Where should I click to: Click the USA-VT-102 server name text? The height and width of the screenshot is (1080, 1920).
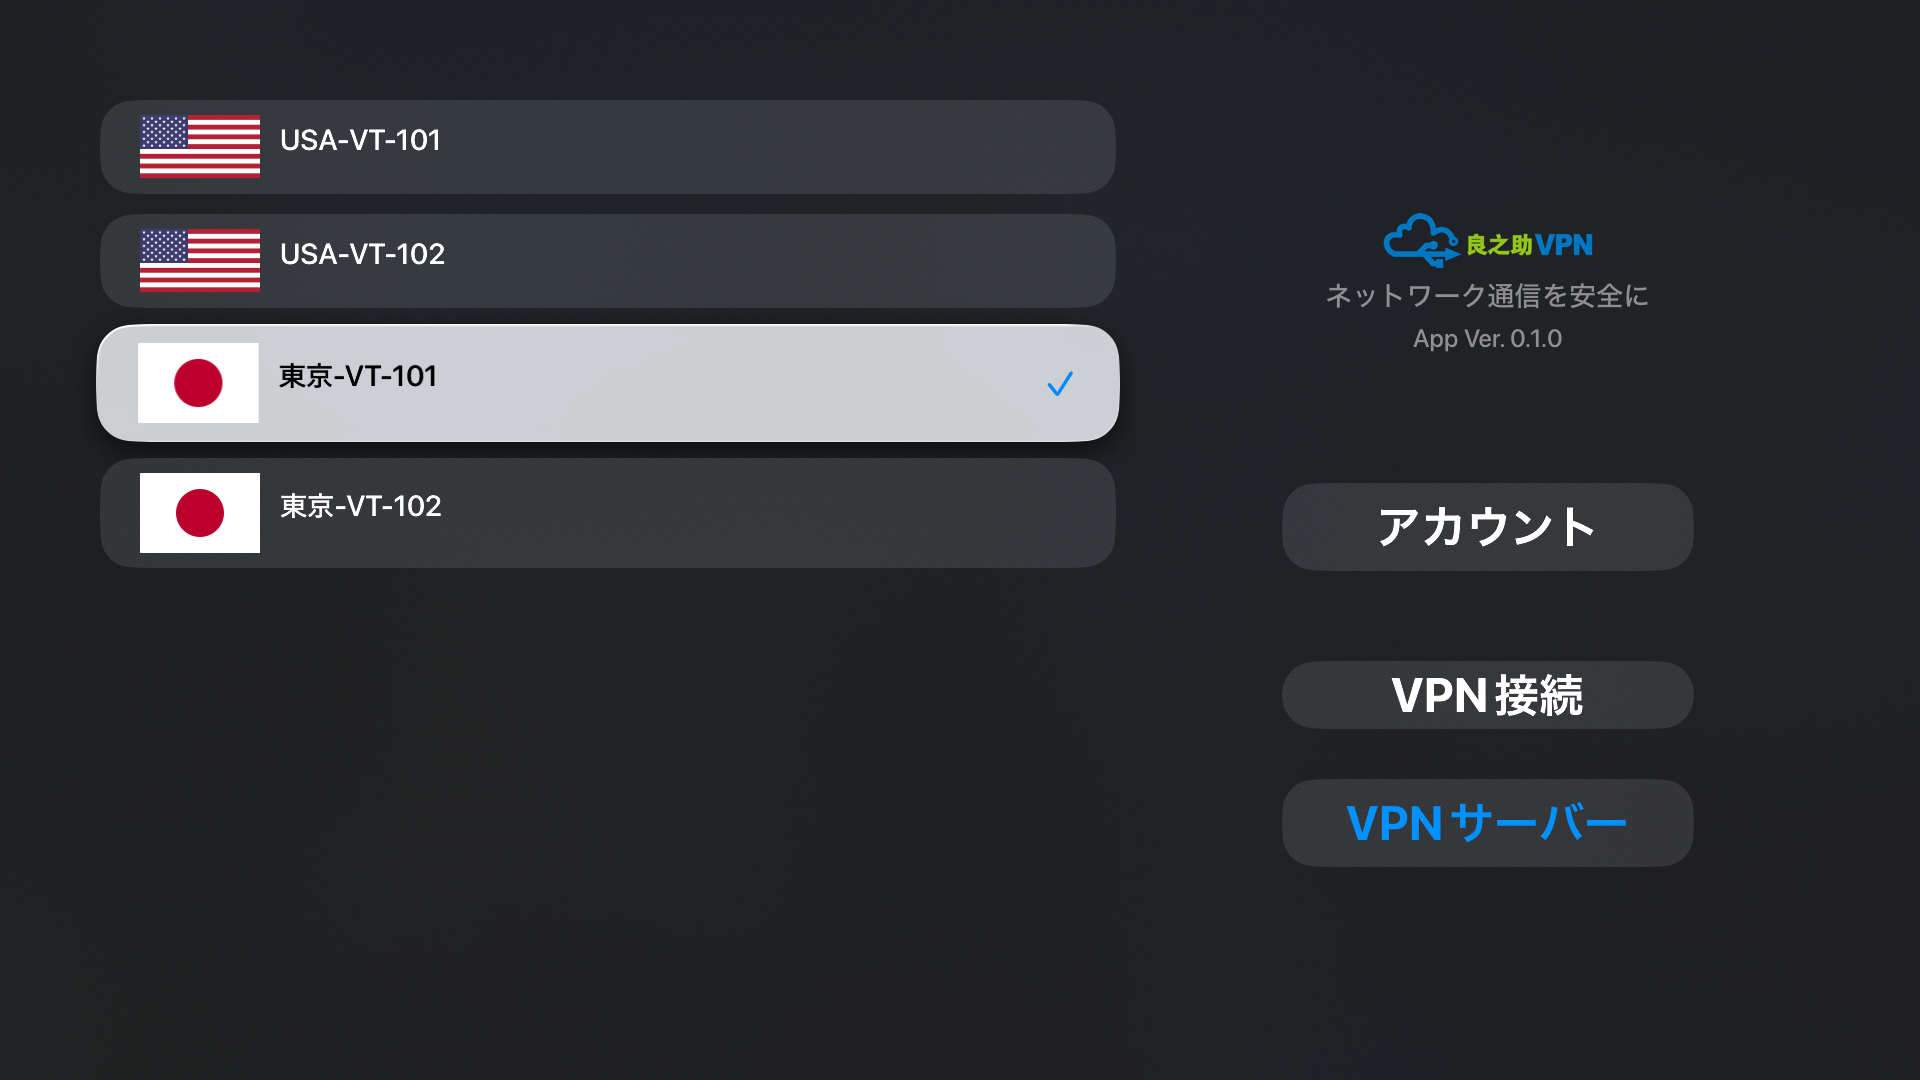click(362, 254)
